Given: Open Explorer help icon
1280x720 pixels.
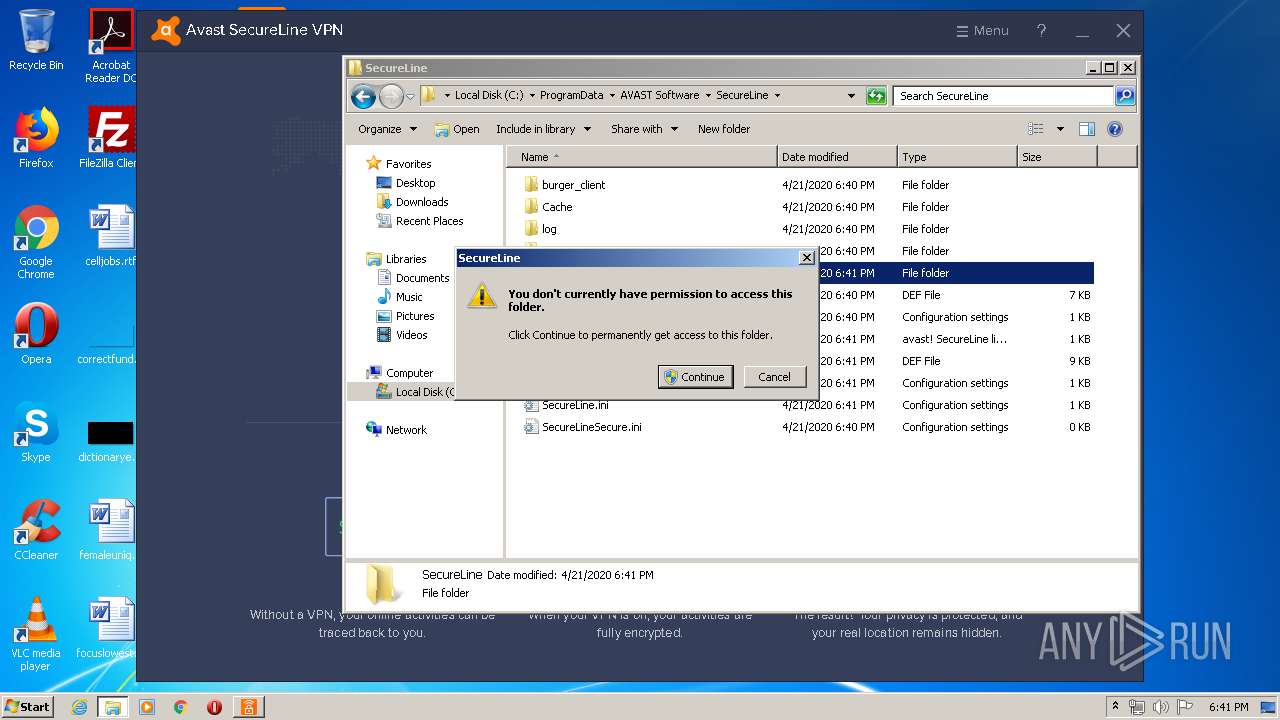Looking at the screenshot, I should click(x=1115, y=129).
